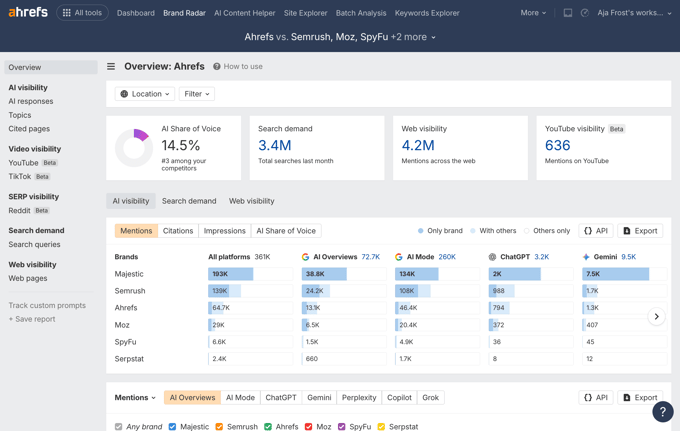680x431 pixels.
Task: Open the All tools grid menu
Action: 82,13
